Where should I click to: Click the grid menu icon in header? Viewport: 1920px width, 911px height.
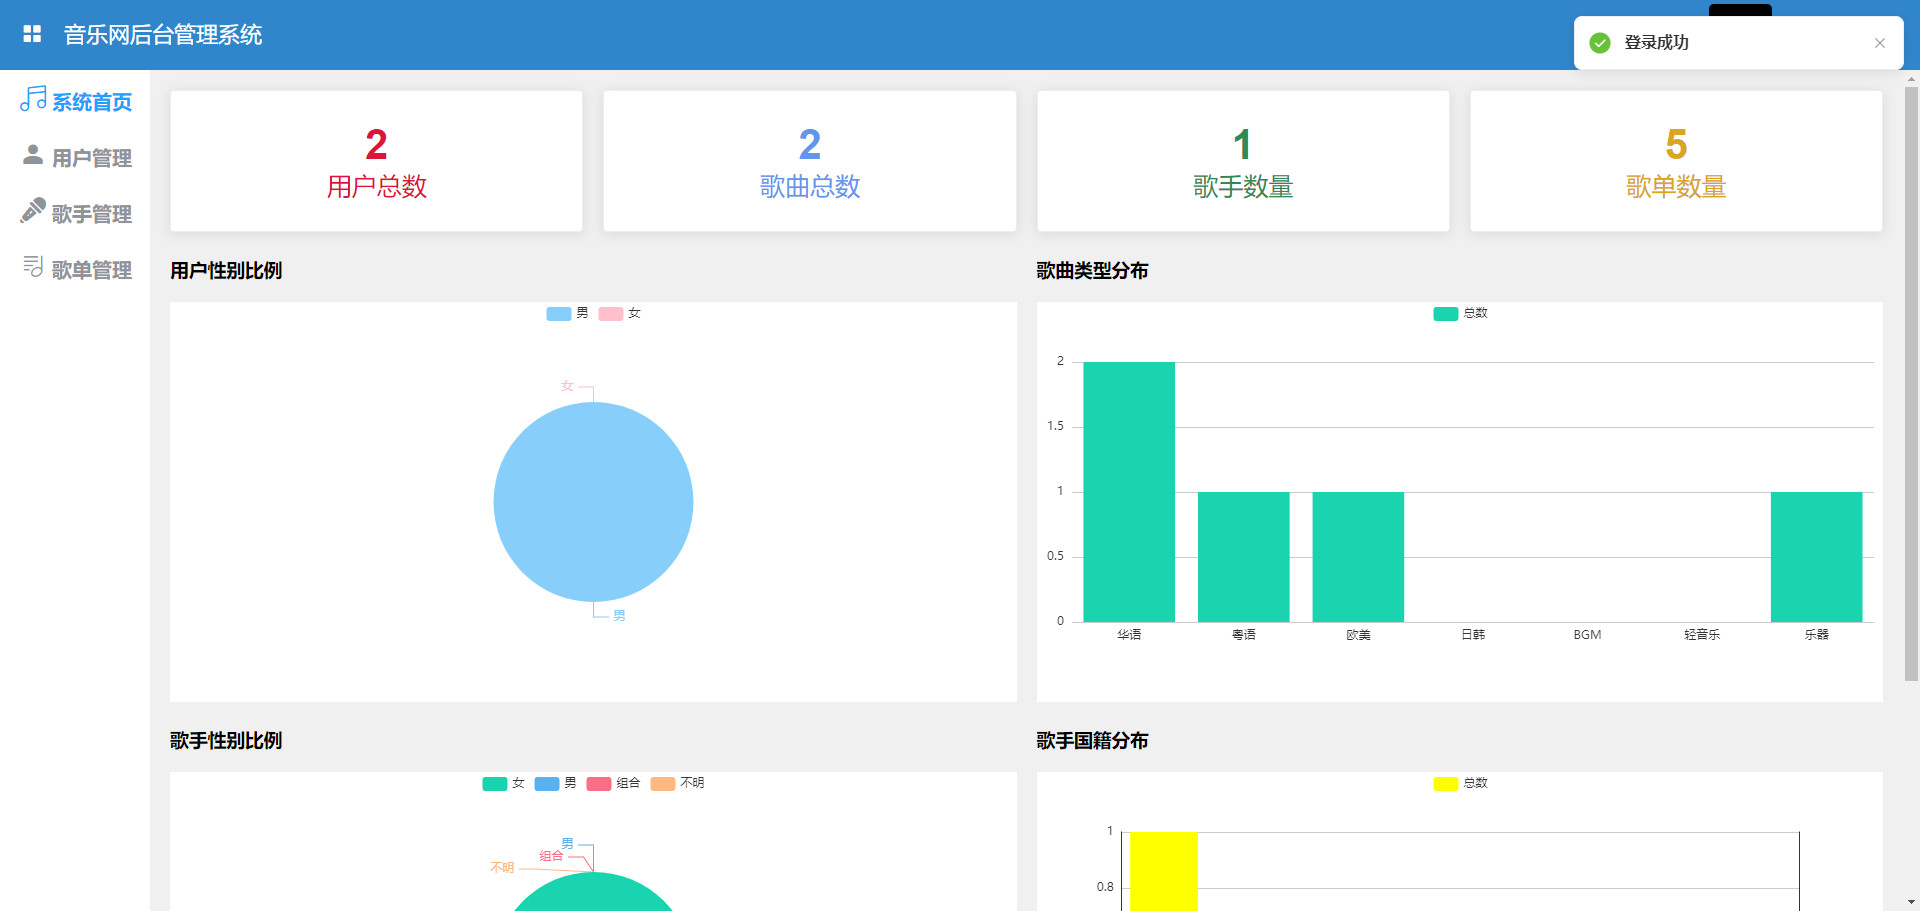(32, 34)
